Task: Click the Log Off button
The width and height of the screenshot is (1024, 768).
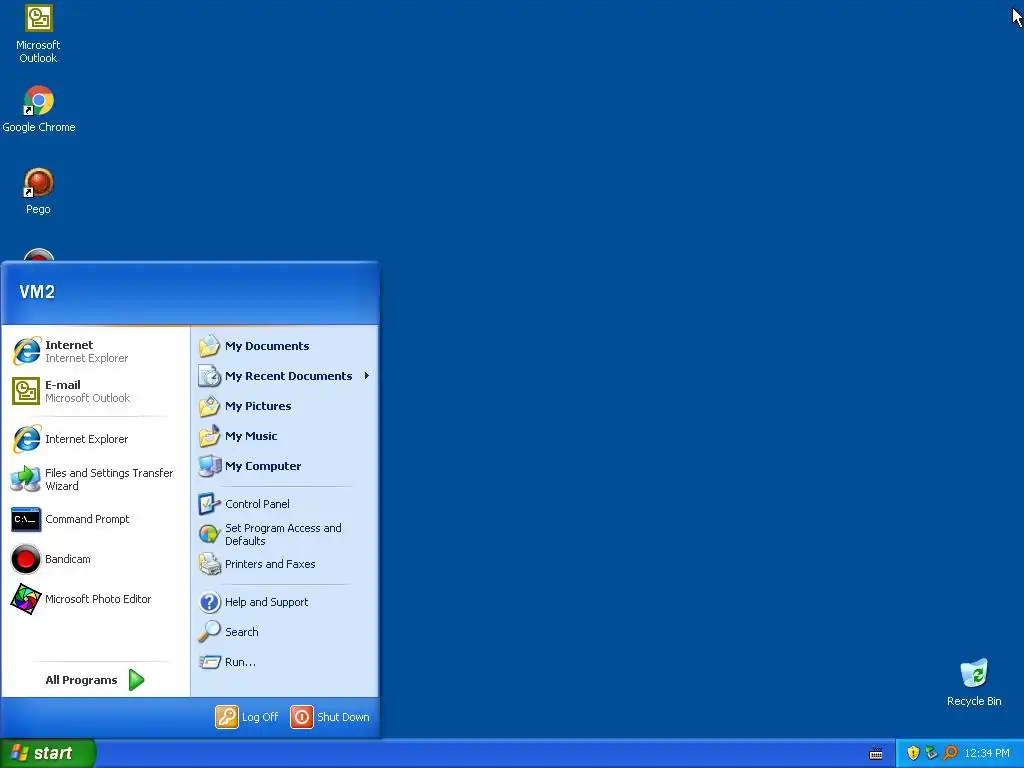Action: tap(247, 717)
